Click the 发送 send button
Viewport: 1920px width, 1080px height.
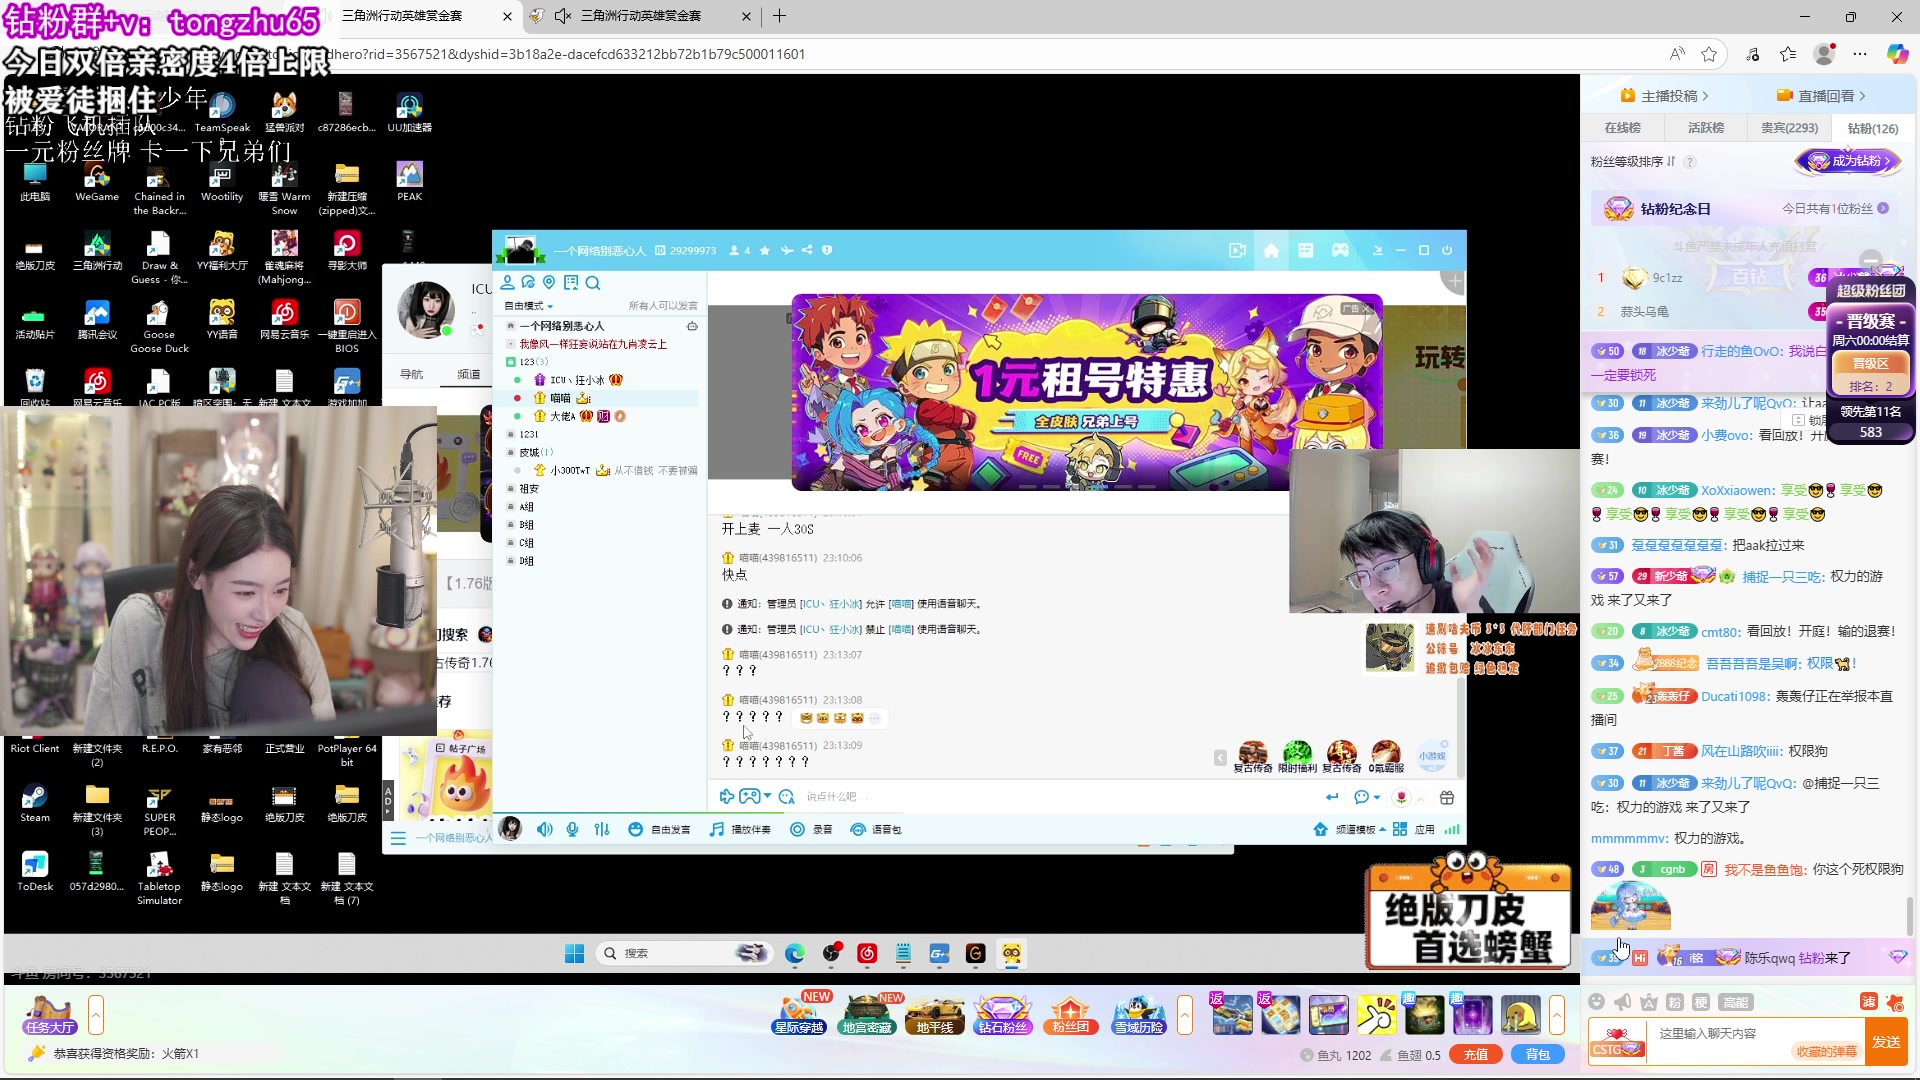(x=1886, y=1042)
